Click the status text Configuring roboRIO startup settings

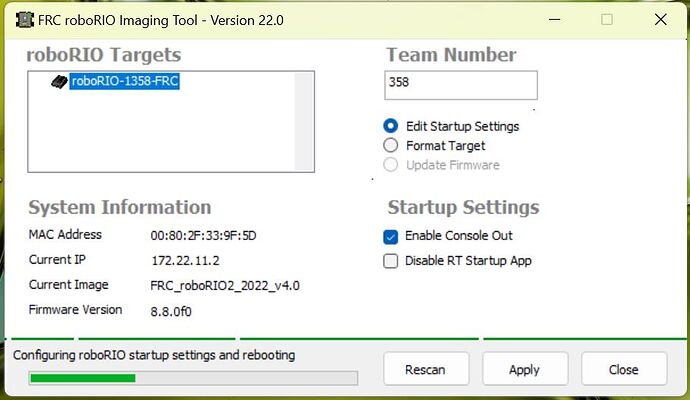click(154, 355)
